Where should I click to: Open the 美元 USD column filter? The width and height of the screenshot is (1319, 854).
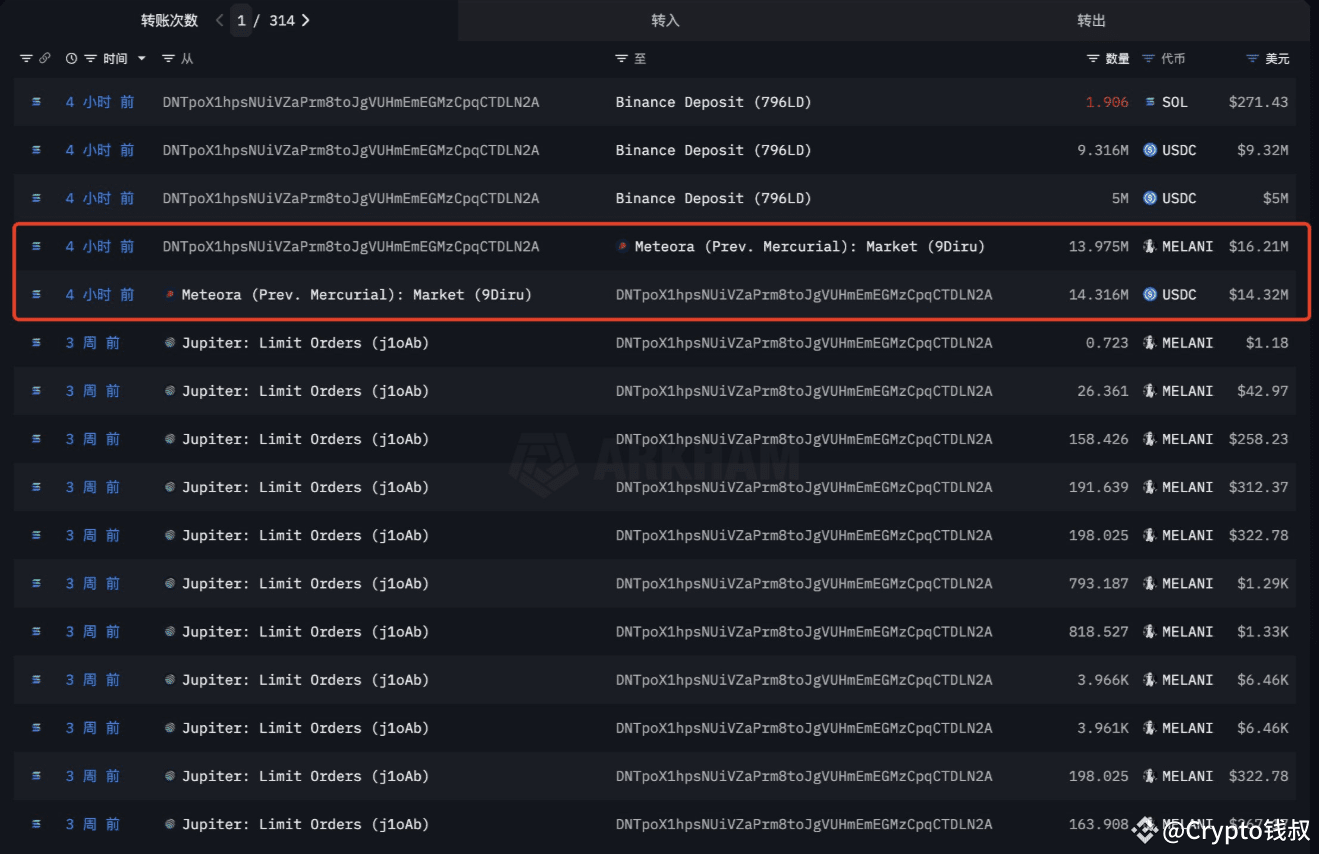(1253, 59)
